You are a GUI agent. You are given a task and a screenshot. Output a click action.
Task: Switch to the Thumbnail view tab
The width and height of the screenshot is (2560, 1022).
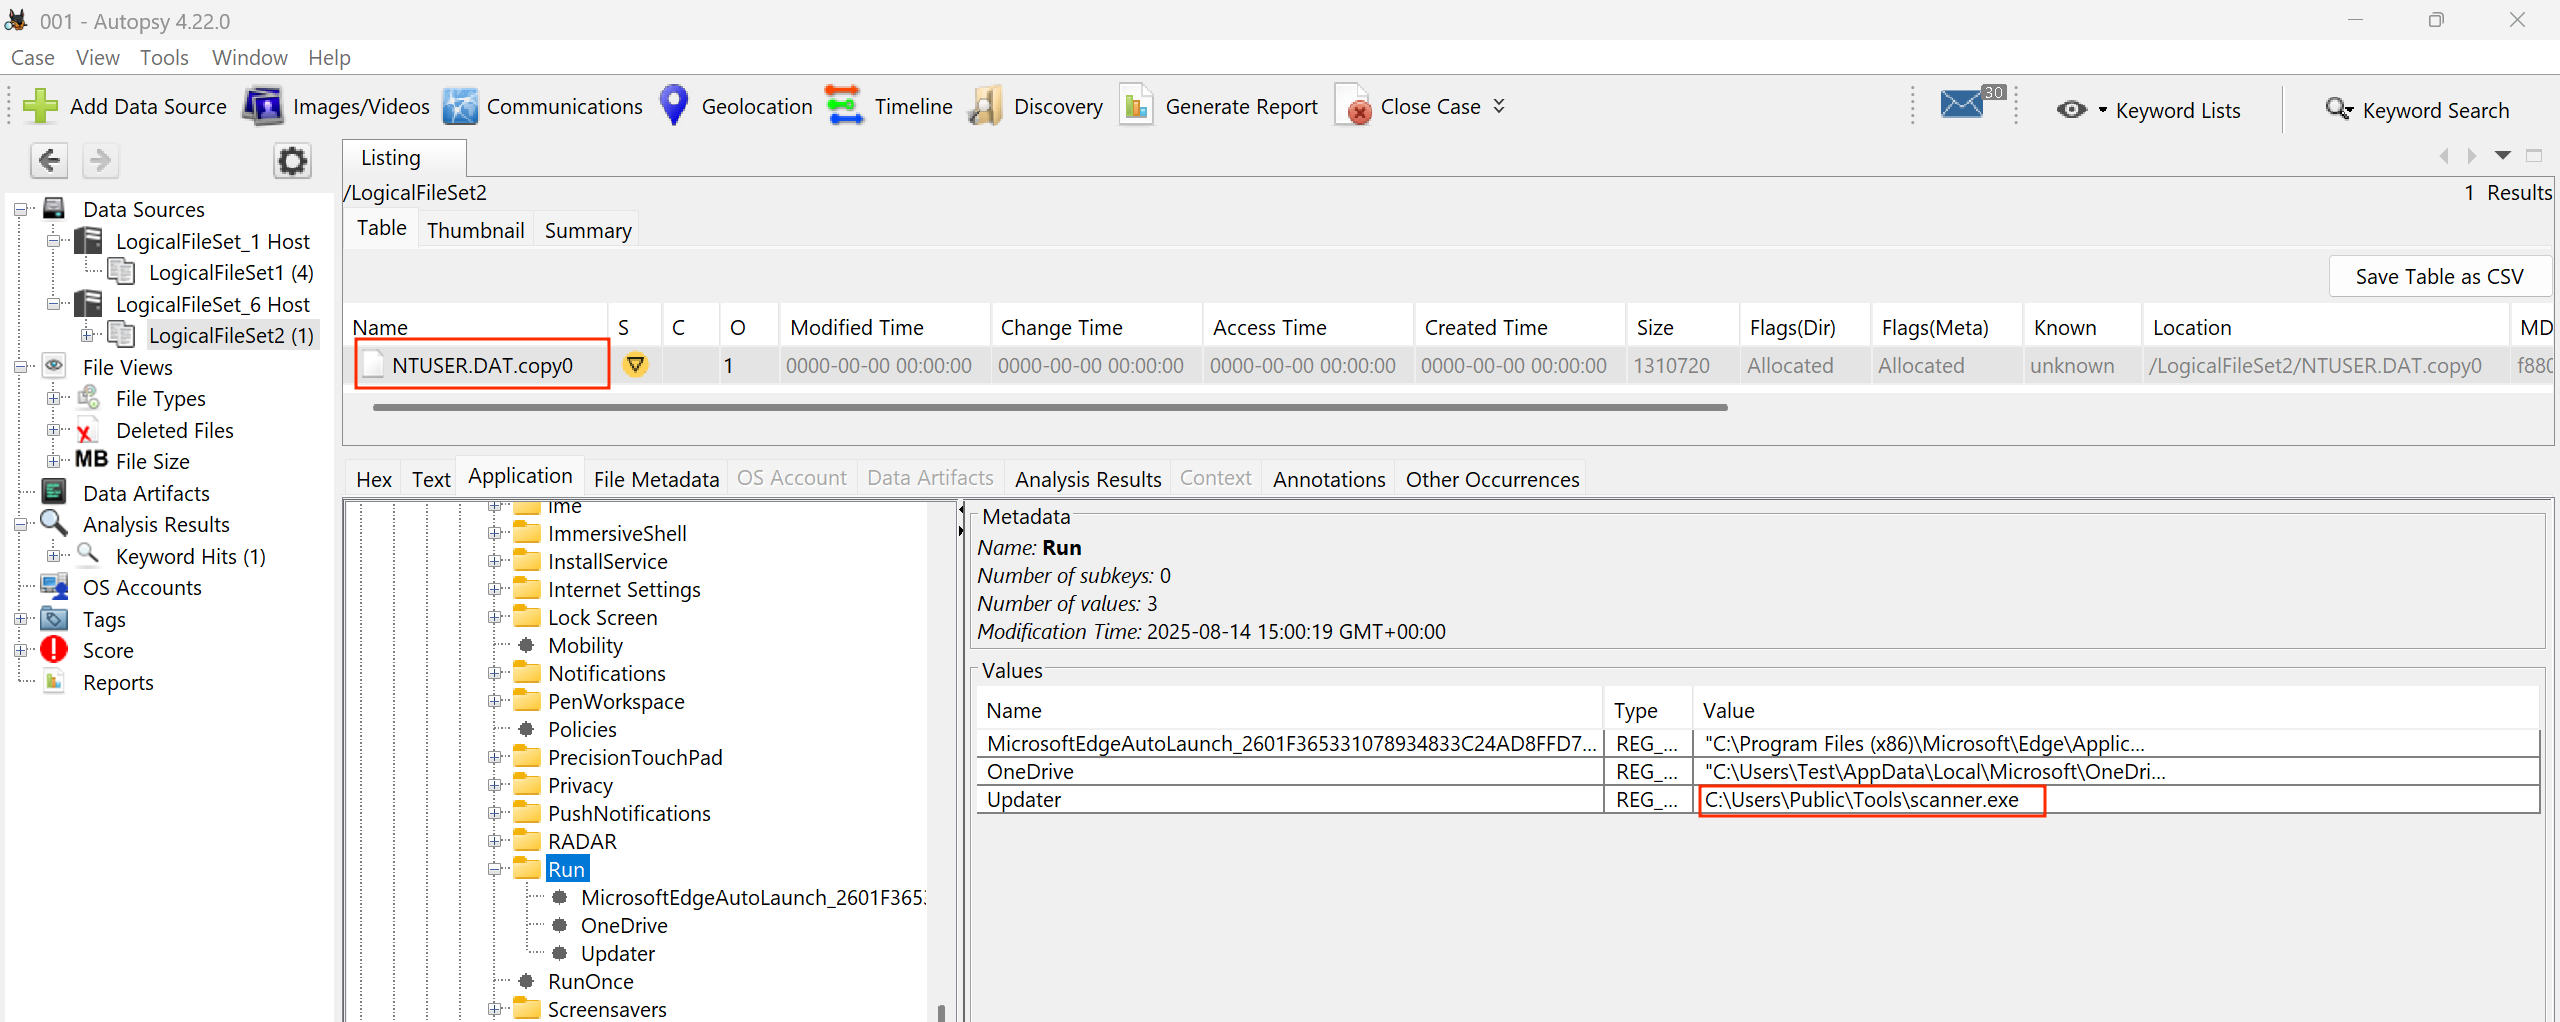(475, 230)
